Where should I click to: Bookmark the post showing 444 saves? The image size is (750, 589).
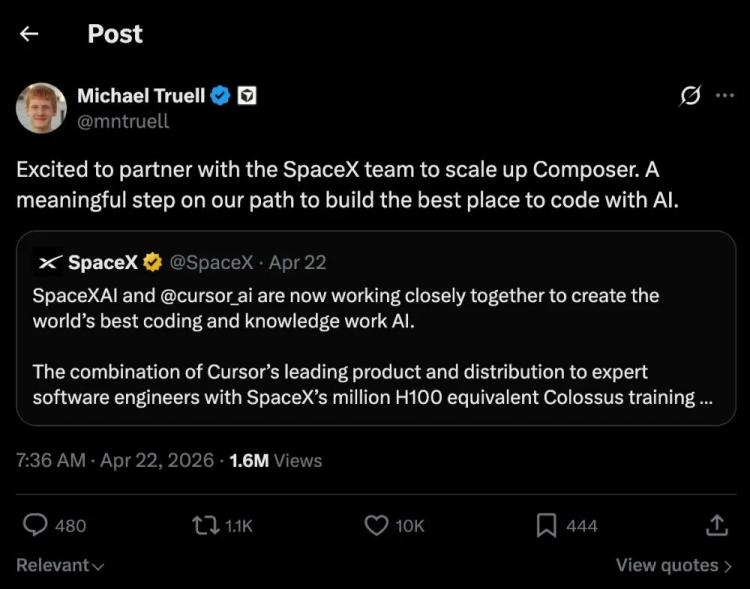[546, 525]
